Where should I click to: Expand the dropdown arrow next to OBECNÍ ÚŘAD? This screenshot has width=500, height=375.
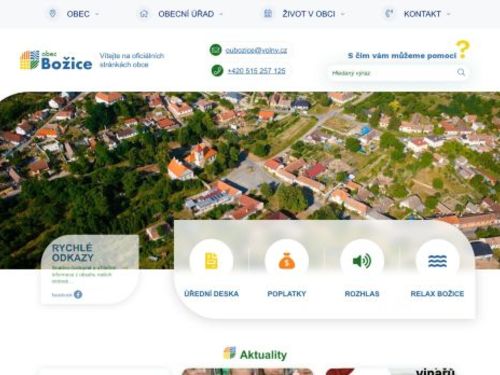pyautogui.click(x=221, y=14)
